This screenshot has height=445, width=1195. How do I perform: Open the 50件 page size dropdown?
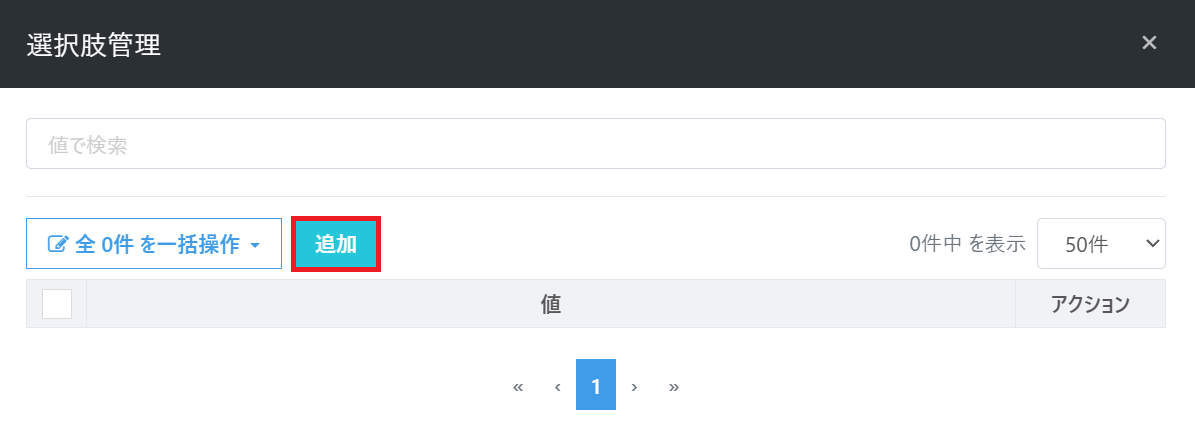coord(1101,244)
